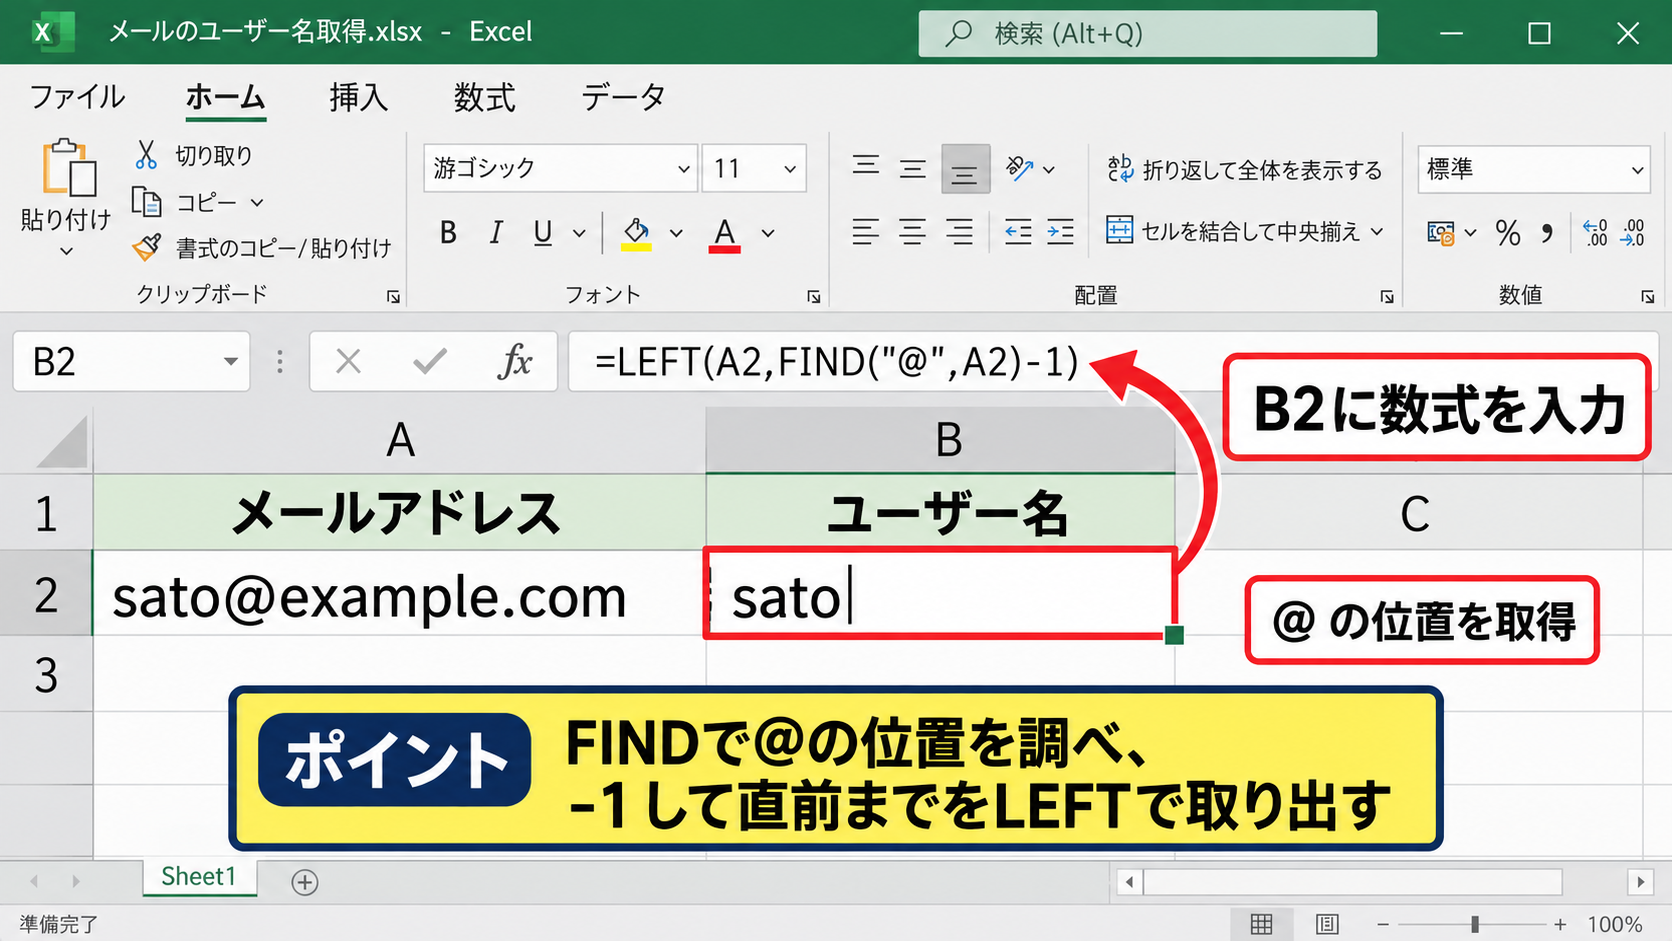Click the fx insert function icon
The image size is (1672, 941).
[x=515, y=361]
